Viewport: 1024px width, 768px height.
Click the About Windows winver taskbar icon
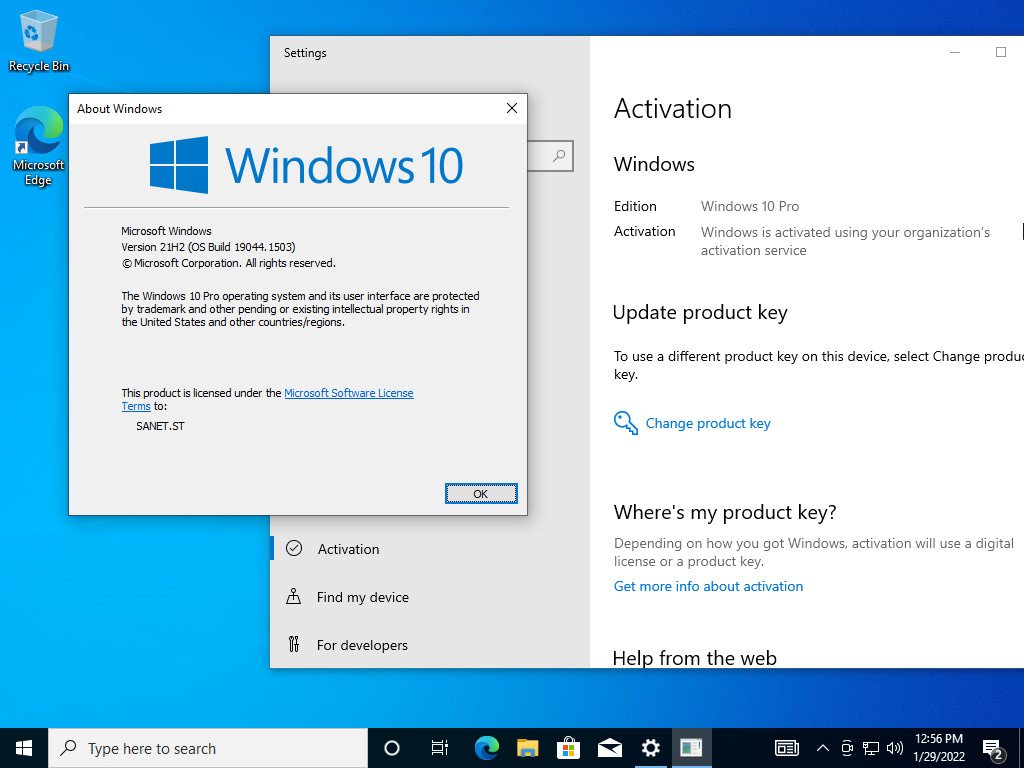(691, 748)
